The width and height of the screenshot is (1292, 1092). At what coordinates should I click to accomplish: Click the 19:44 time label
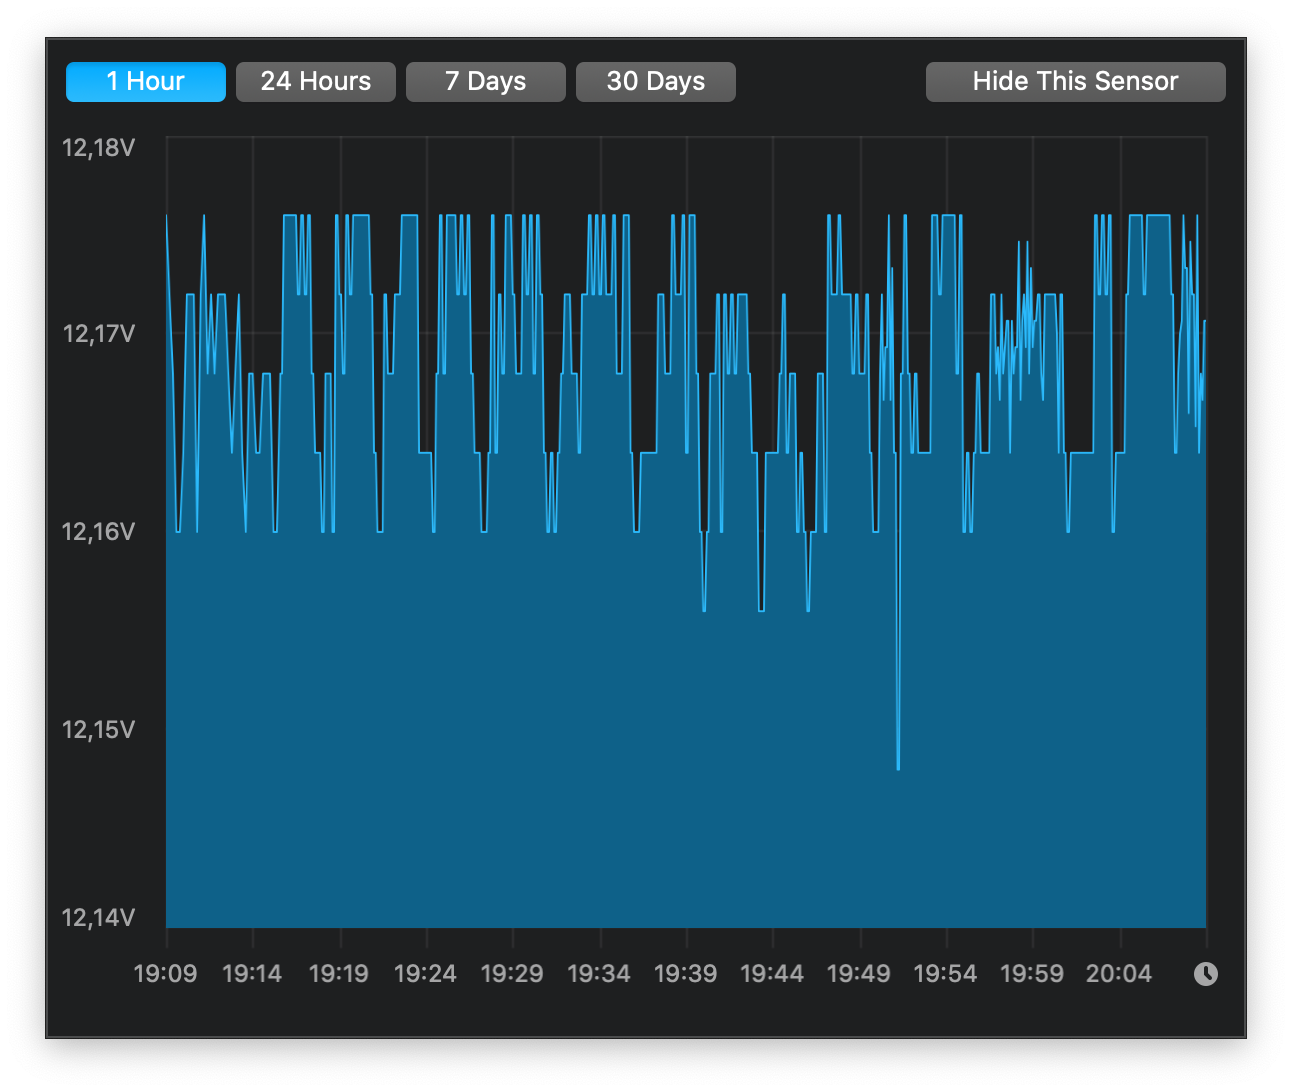(x=772, y=974)
